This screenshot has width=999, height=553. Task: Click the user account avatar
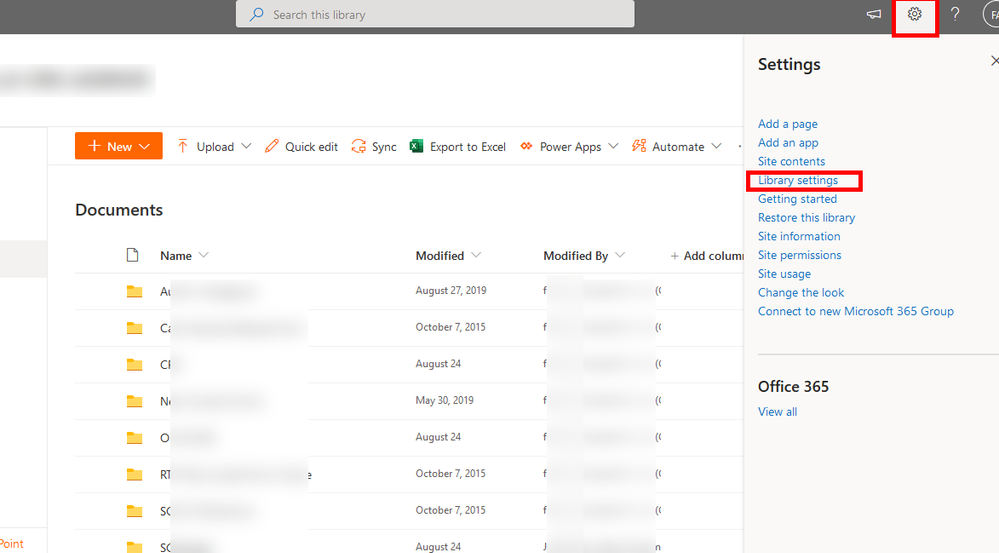click(991, 14)
